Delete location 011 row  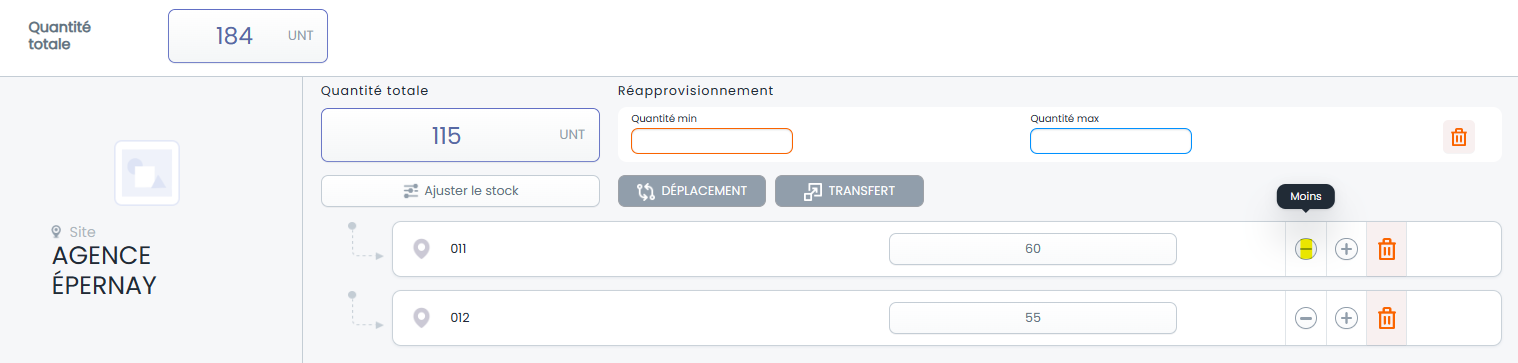point(1387,249)
